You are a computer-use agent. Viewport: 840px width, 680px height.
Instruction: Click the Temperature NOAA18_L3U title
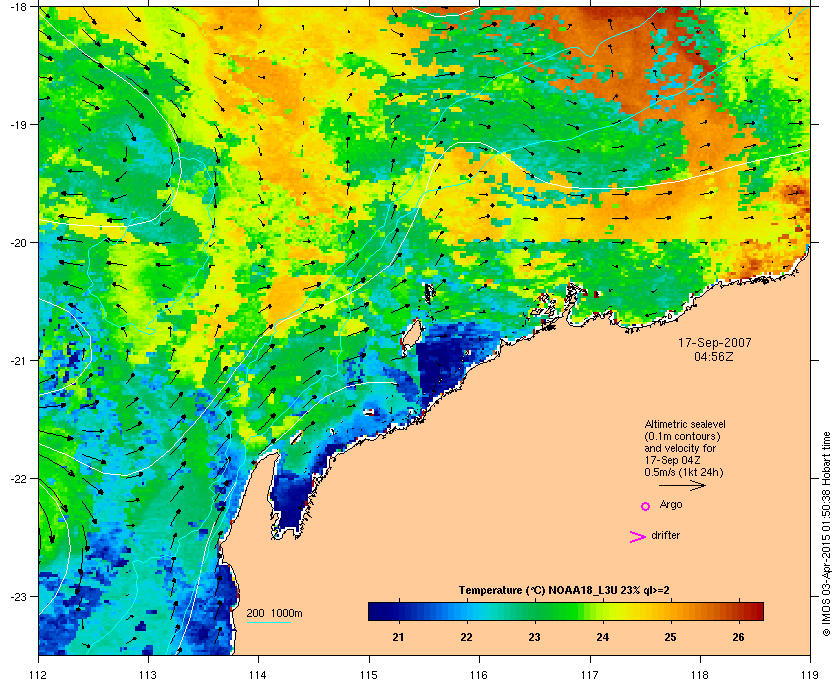coord(564,591)
